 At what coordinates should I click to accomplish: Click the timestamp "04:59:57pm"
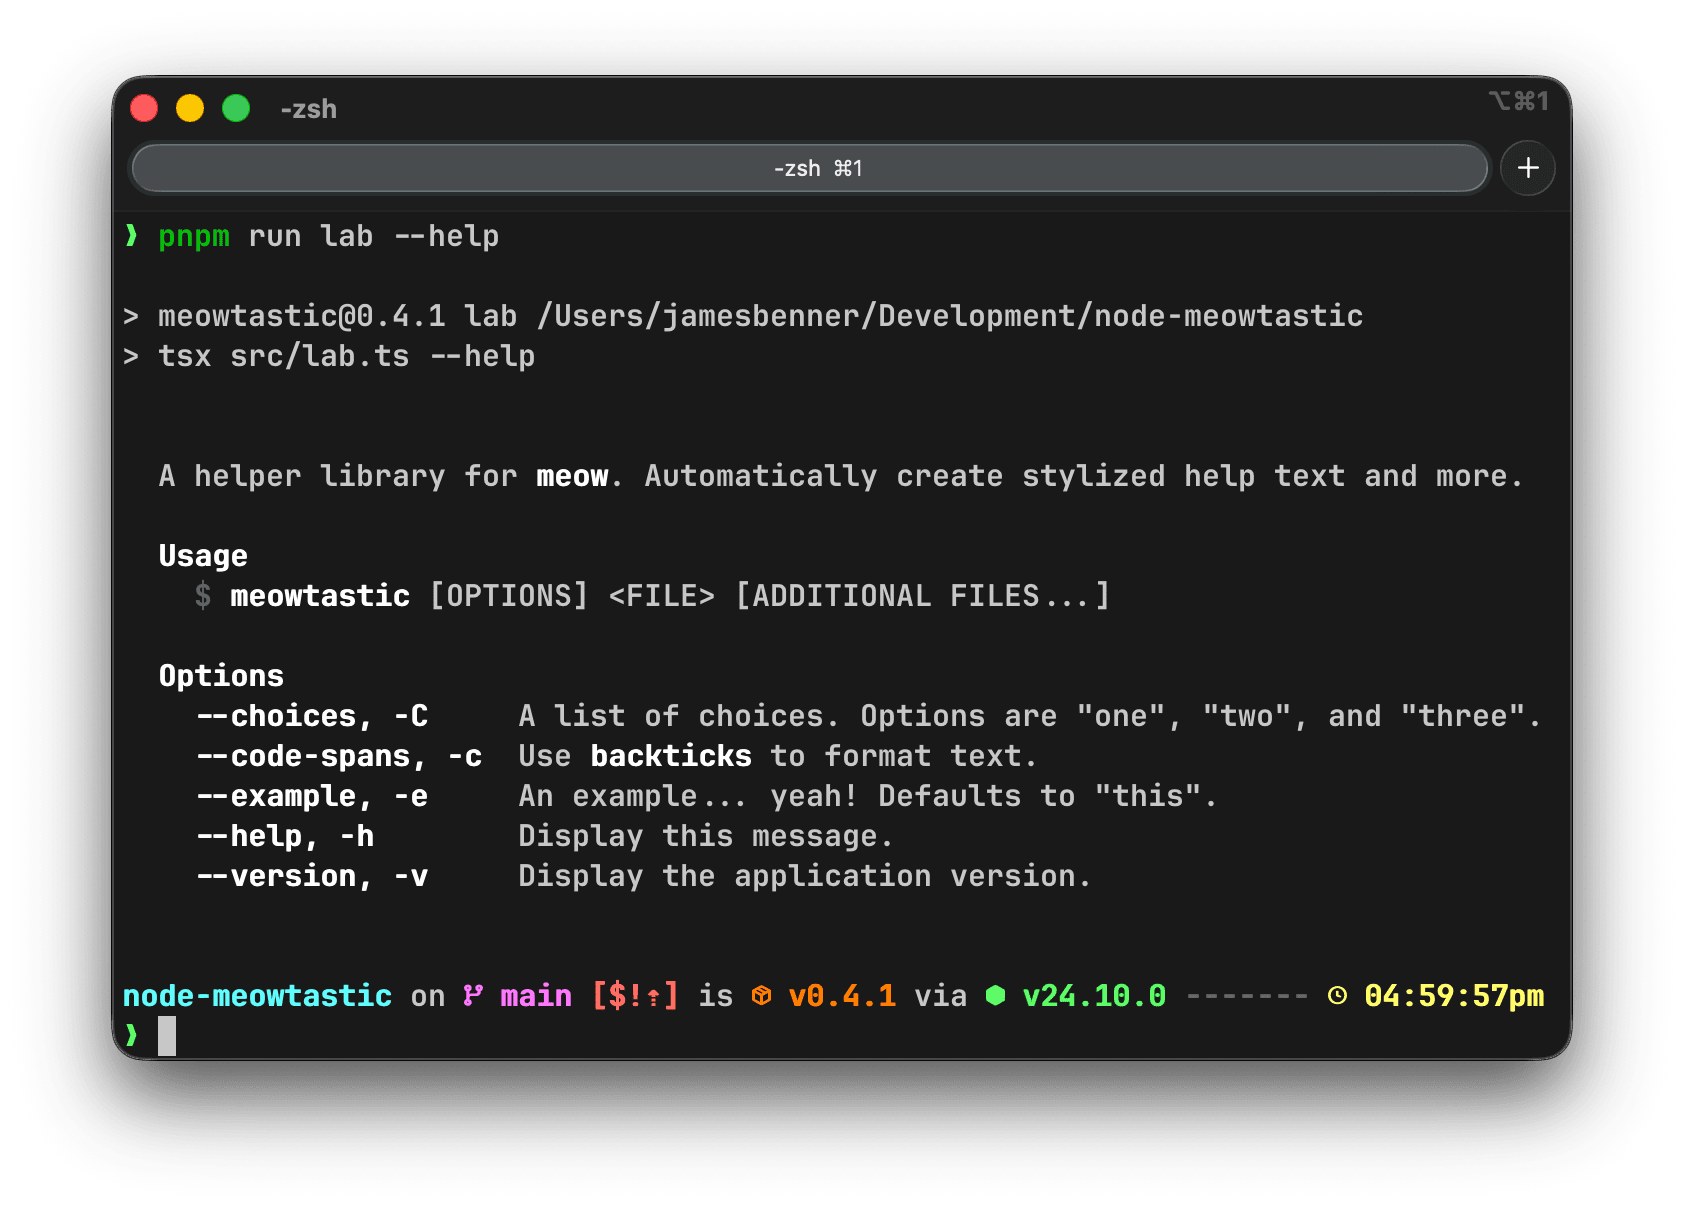point(1455,994)
